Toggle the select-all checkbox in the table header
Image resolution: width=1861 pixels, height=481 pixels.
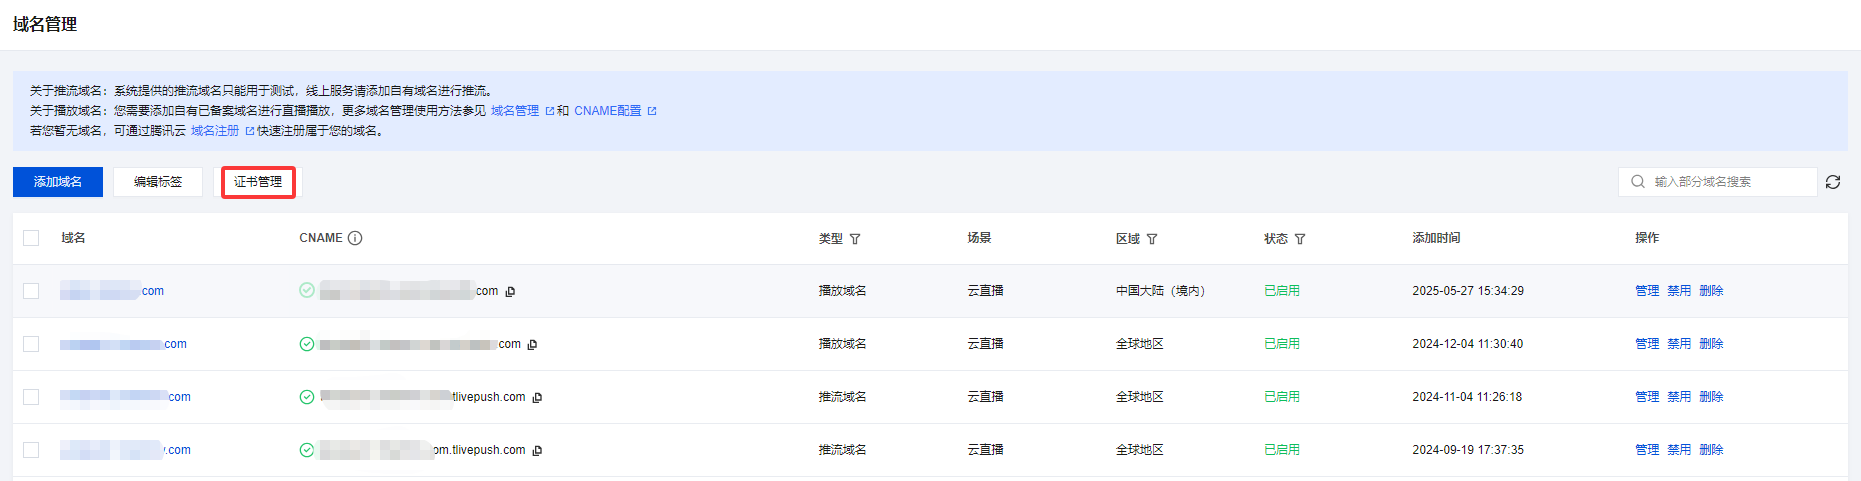[31, 238]
